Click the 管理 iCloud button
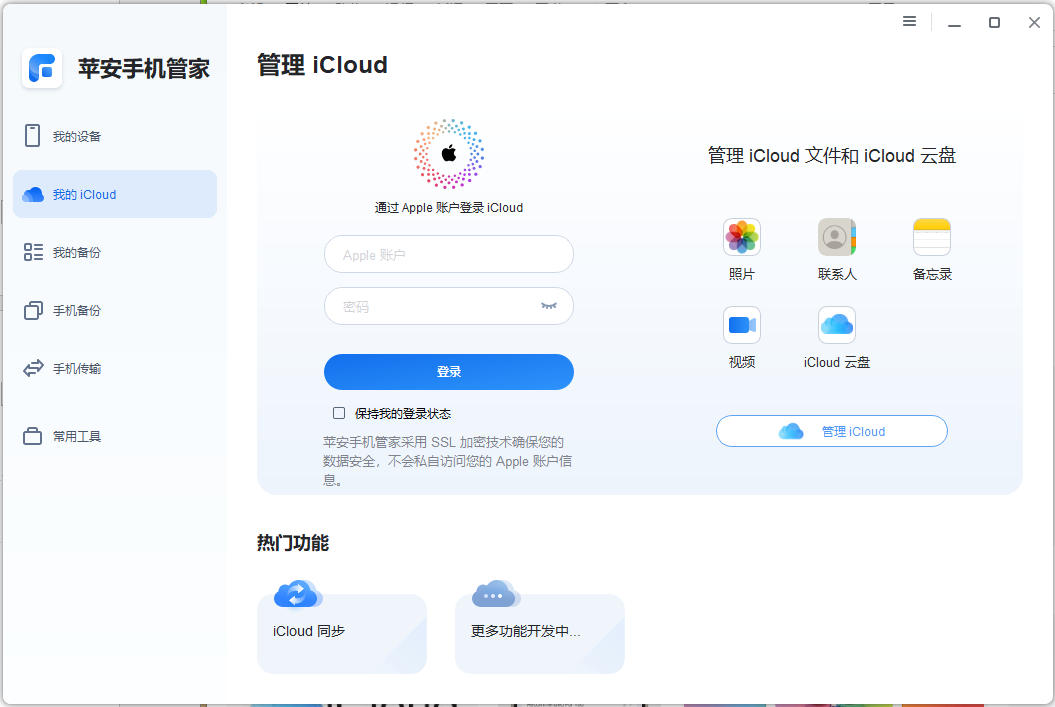 [831, 430]
